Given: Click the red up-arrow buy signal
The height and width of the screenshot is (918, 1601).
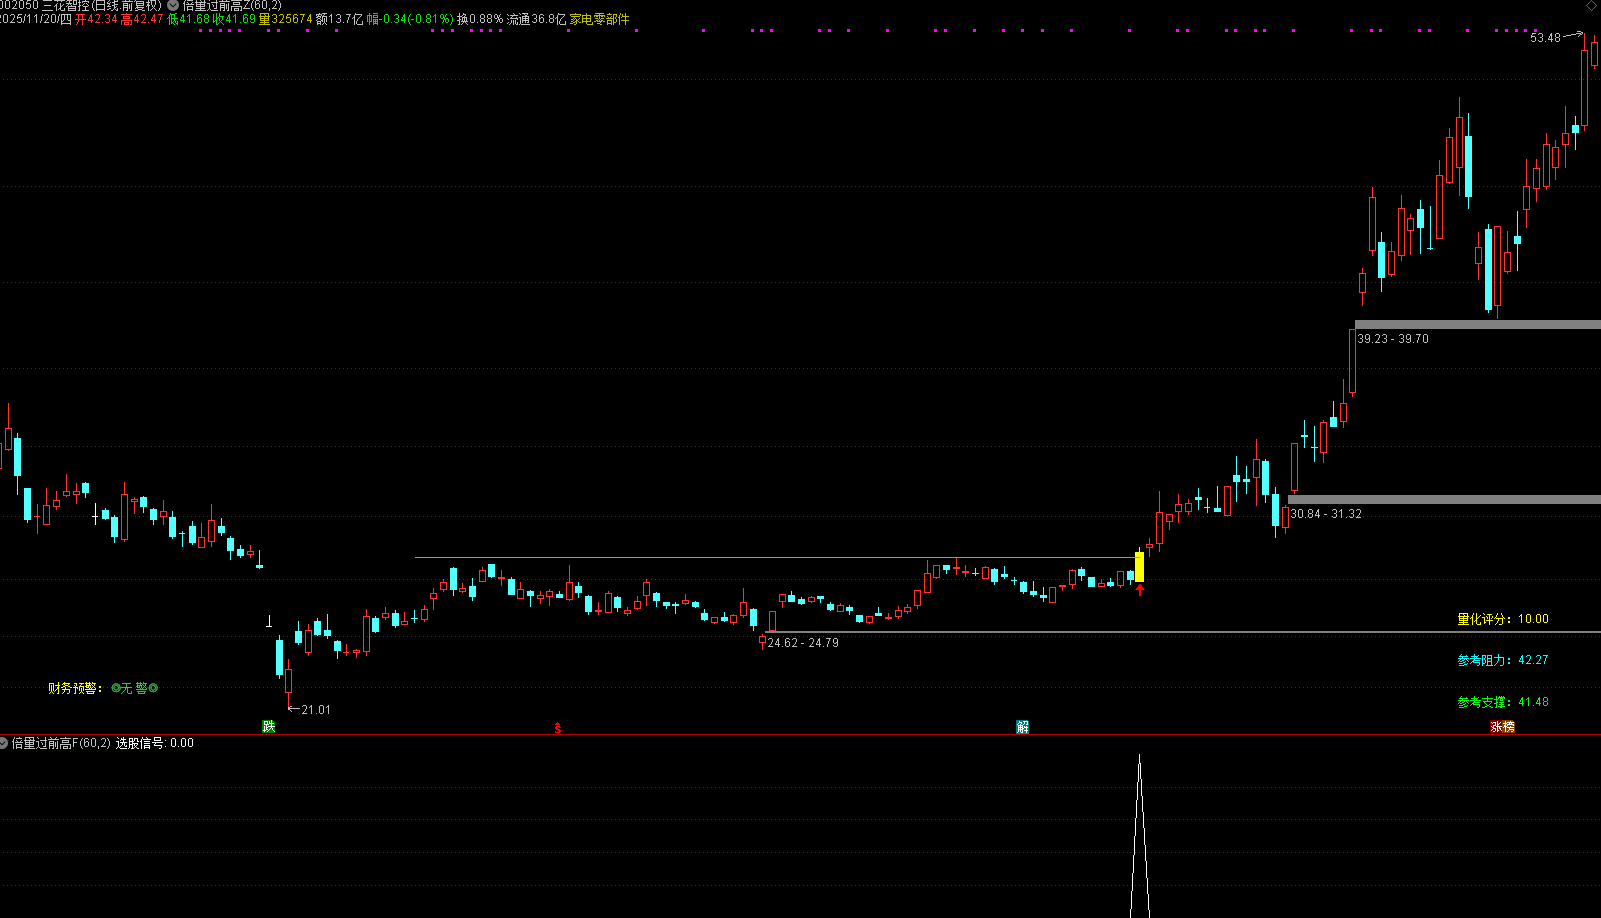Looking at the screenshot, I should (x=1139, y=590).
